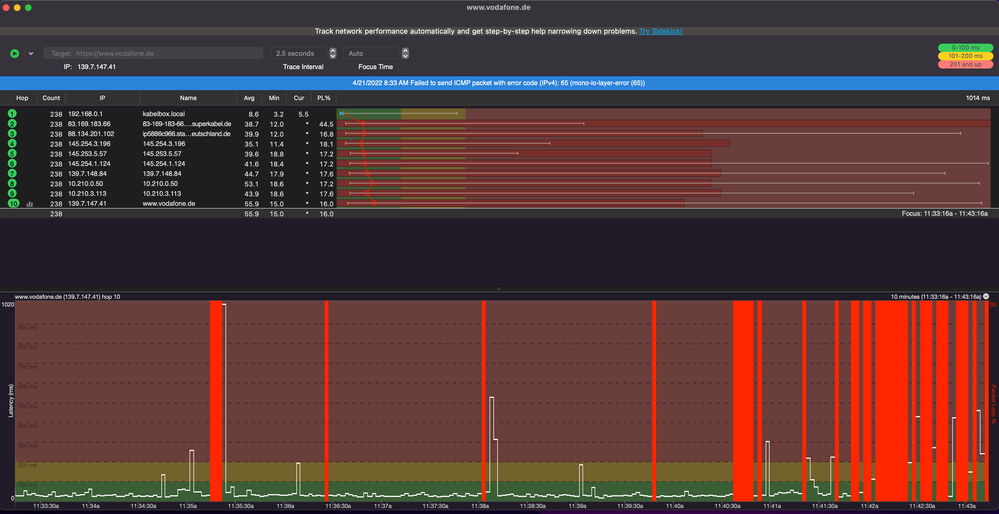
Task: Click the 1014 ms graph scale label
Action: click(x=978, y=98)
